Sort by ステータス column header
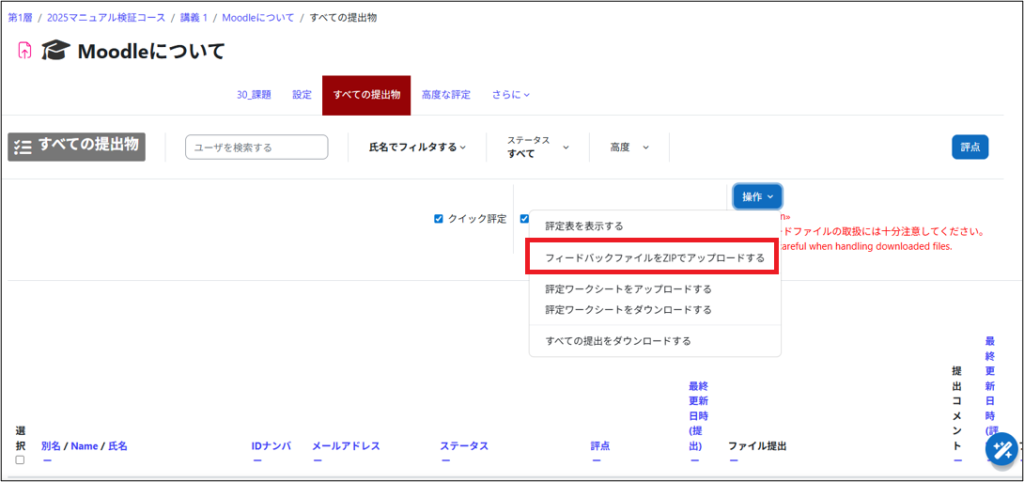The image size is (1024, 482). 464,446
